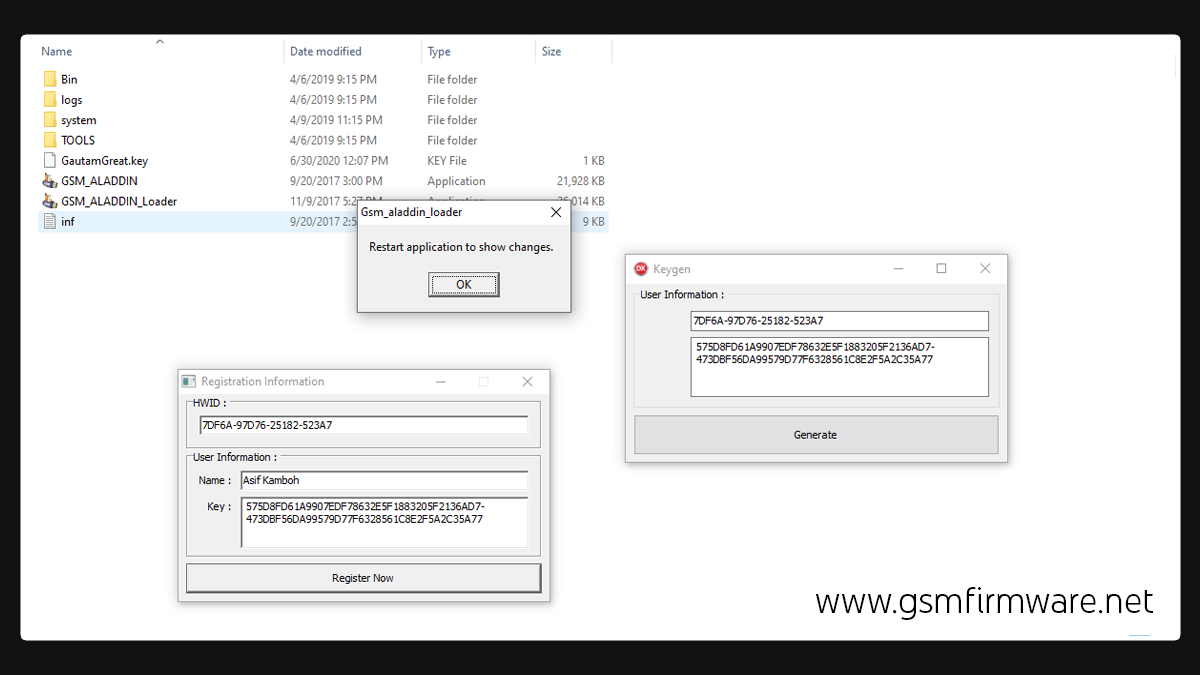Click OK in Gsm_aladdin_loader dialog

coord(464,285)
